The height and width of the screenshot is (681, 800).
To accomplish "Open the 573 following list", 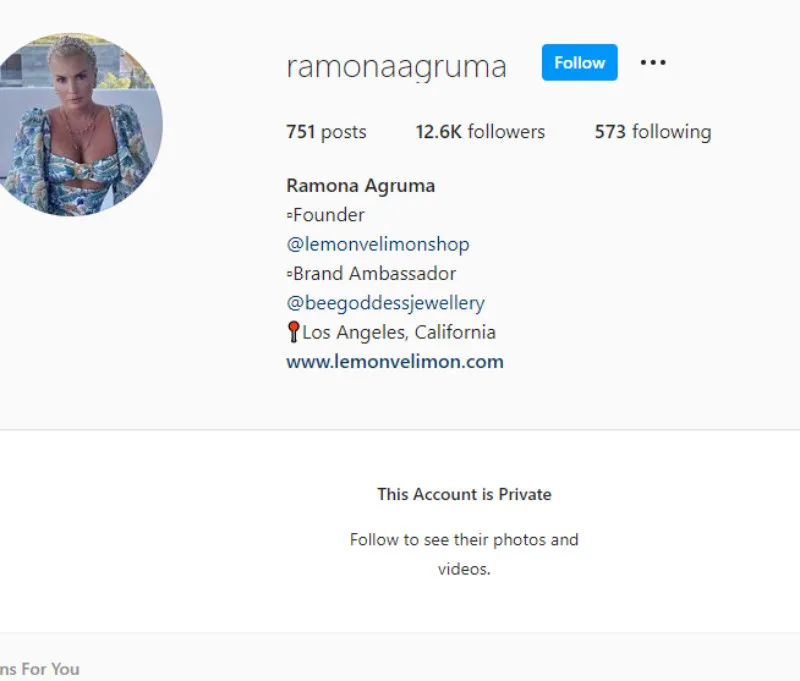I will click(653, 132).
